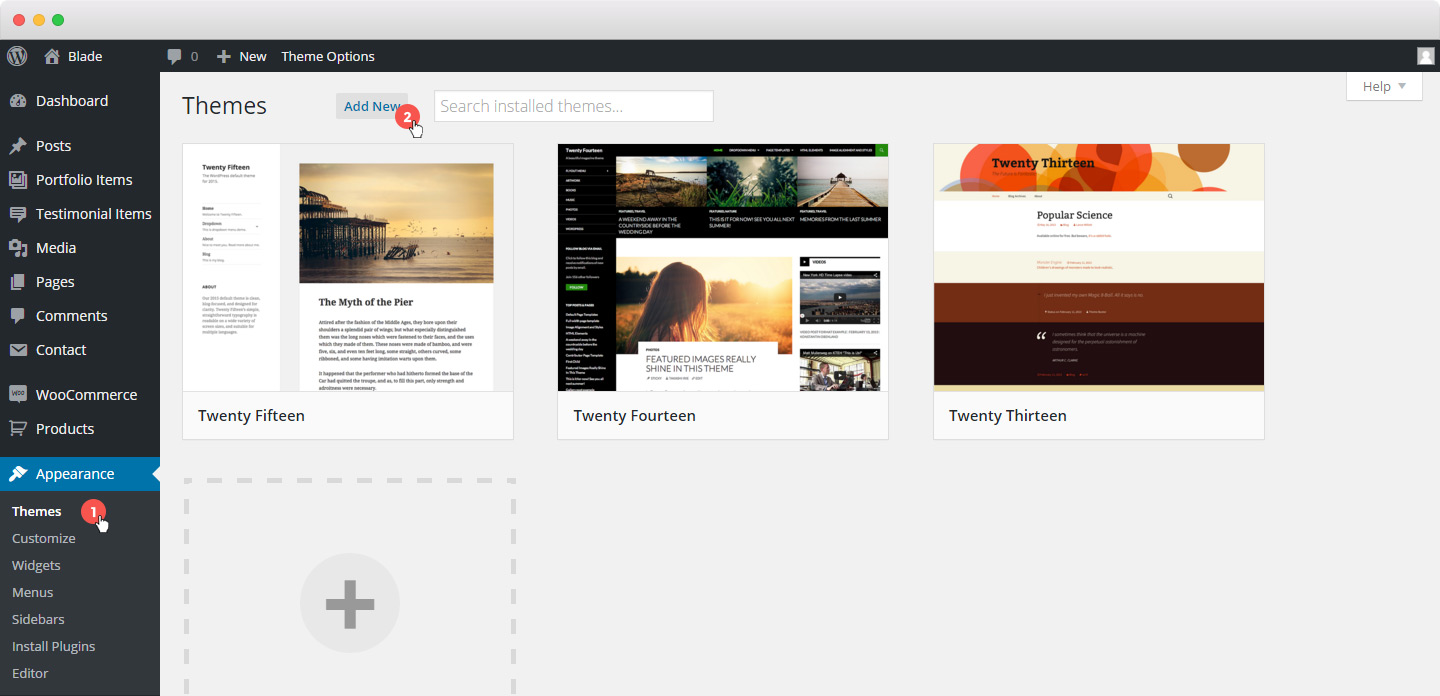Viewport: 1440px width, 696px height.
Task: Click the Search installed themes field
Action: tap(573, 106)
